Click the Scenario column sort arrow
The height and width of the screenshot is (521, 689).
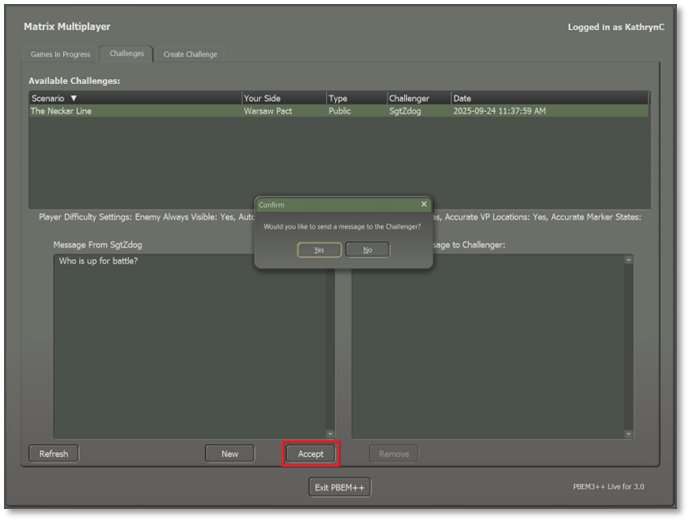tap(73, 98)
